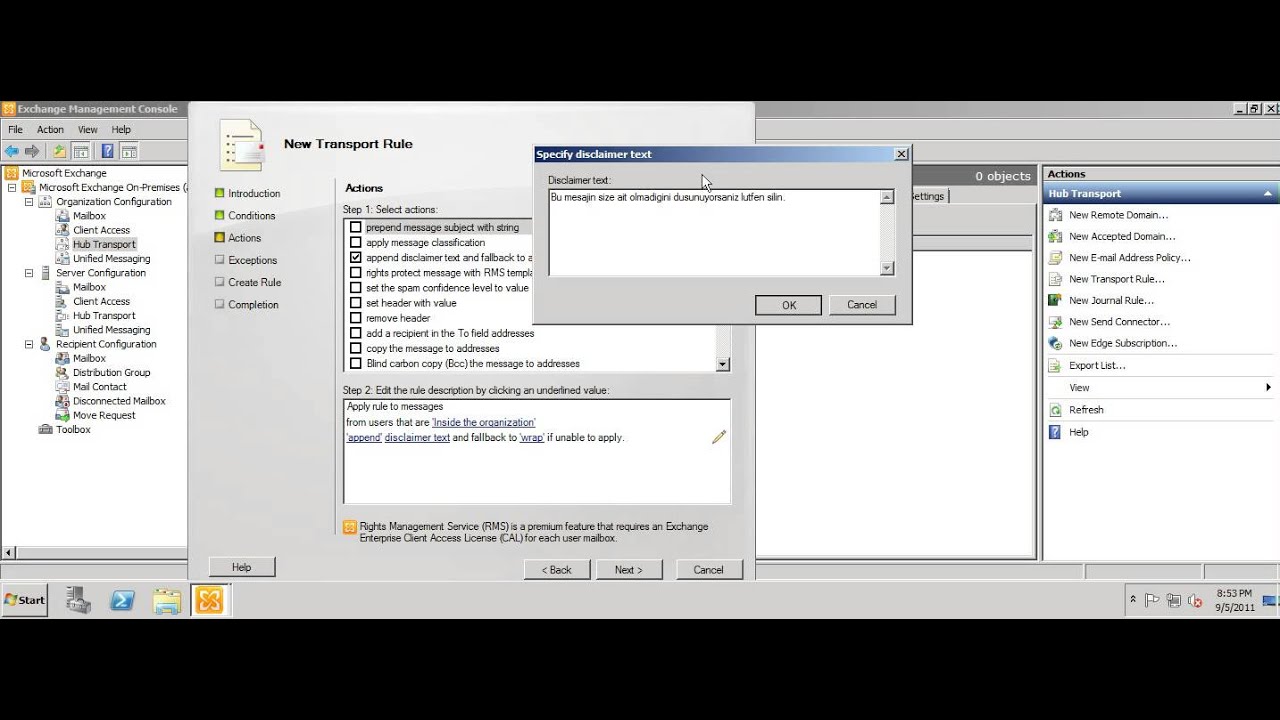This screenshot has height=720, width=1280.
Task: Collapse the Hub Transport actions section
Action: 1267,193
